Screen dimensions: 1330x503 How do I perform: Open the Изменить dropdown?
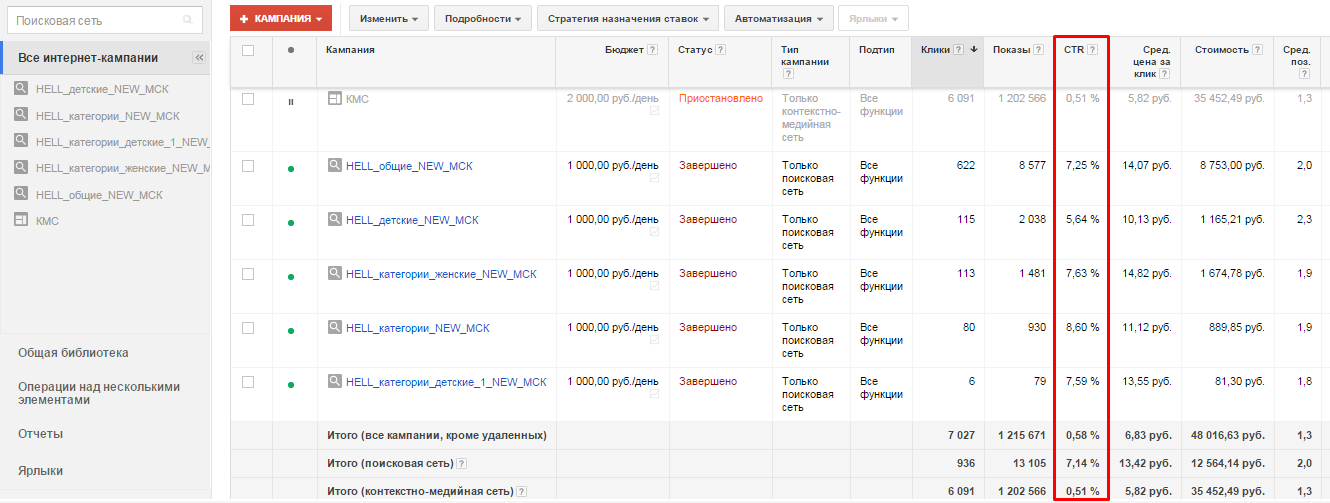[x=388, y=18]
